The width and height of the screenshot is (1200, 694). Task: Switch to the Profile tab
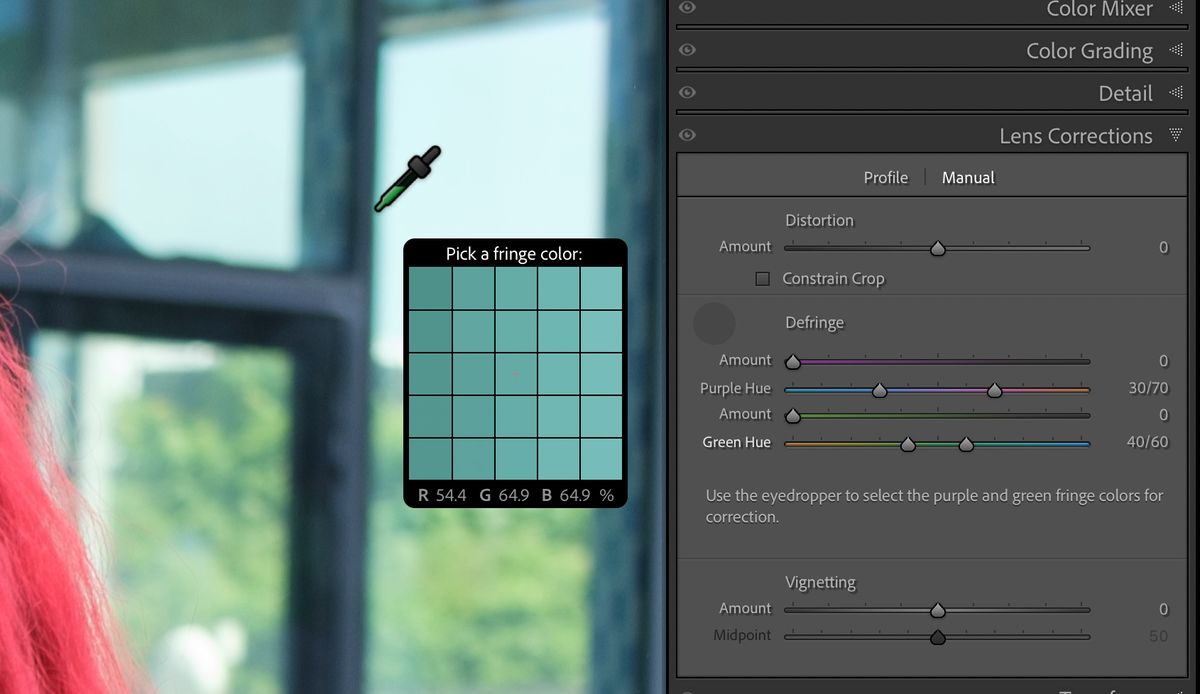pyautogui.click(x=886, y=177)
